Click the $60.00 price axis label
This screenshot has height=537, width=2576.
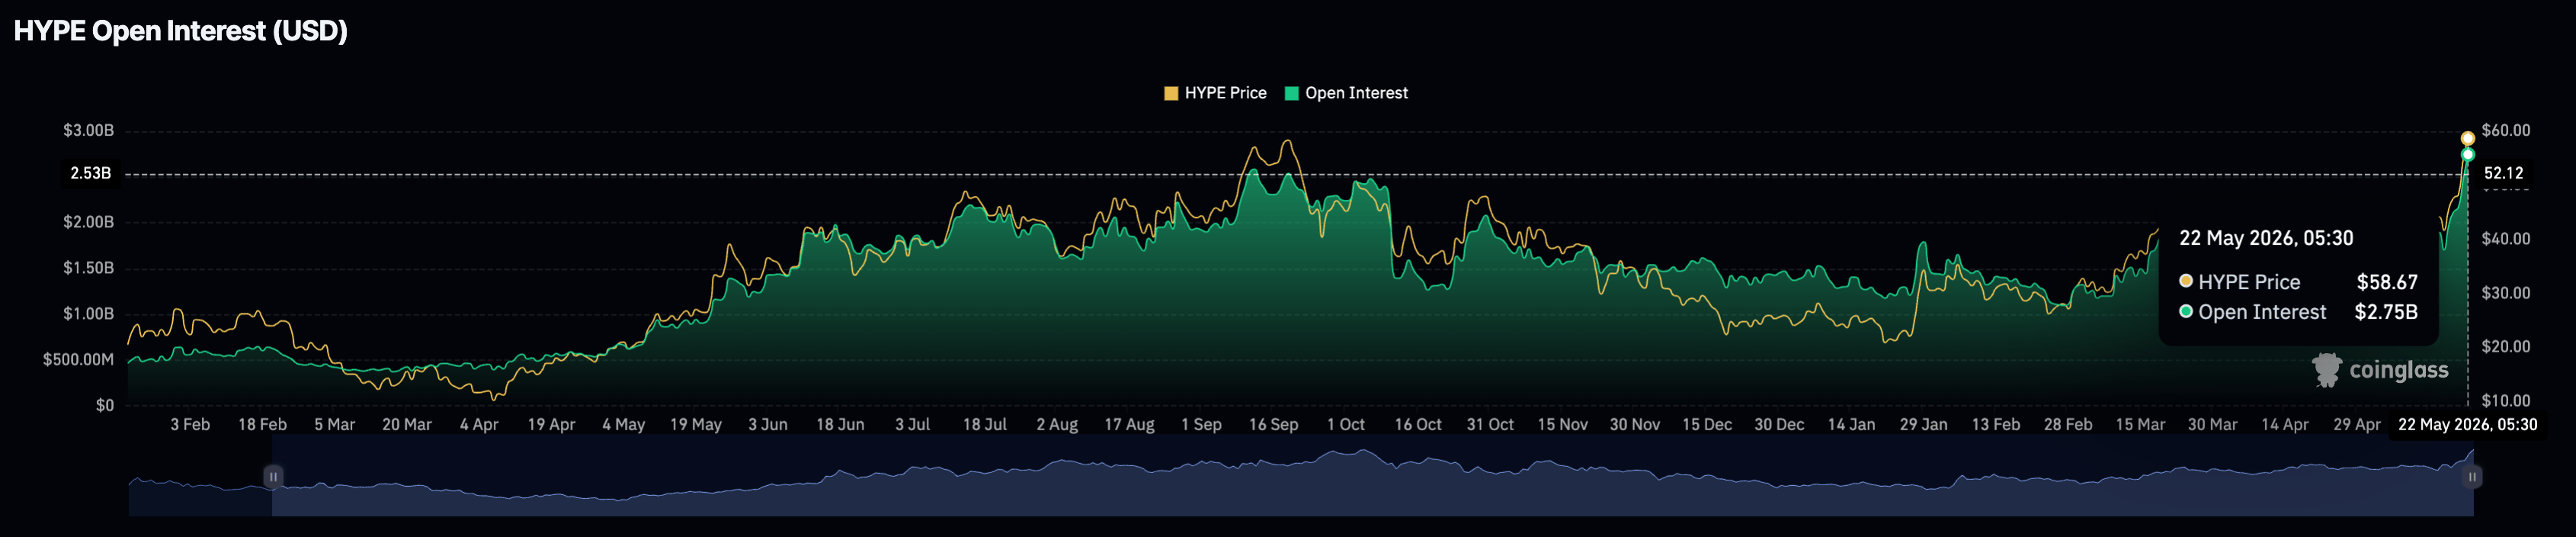[x=2506, y=131]
